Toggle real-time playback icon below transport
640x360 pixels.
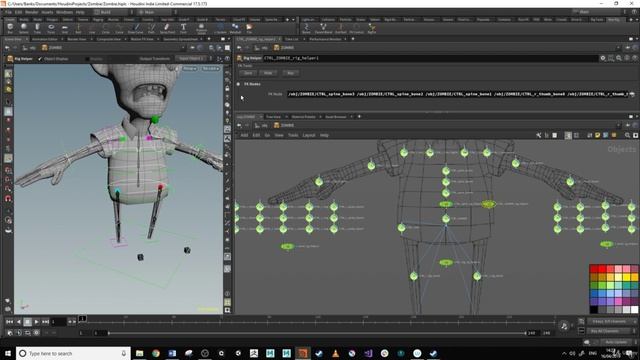tap(19, 333)
